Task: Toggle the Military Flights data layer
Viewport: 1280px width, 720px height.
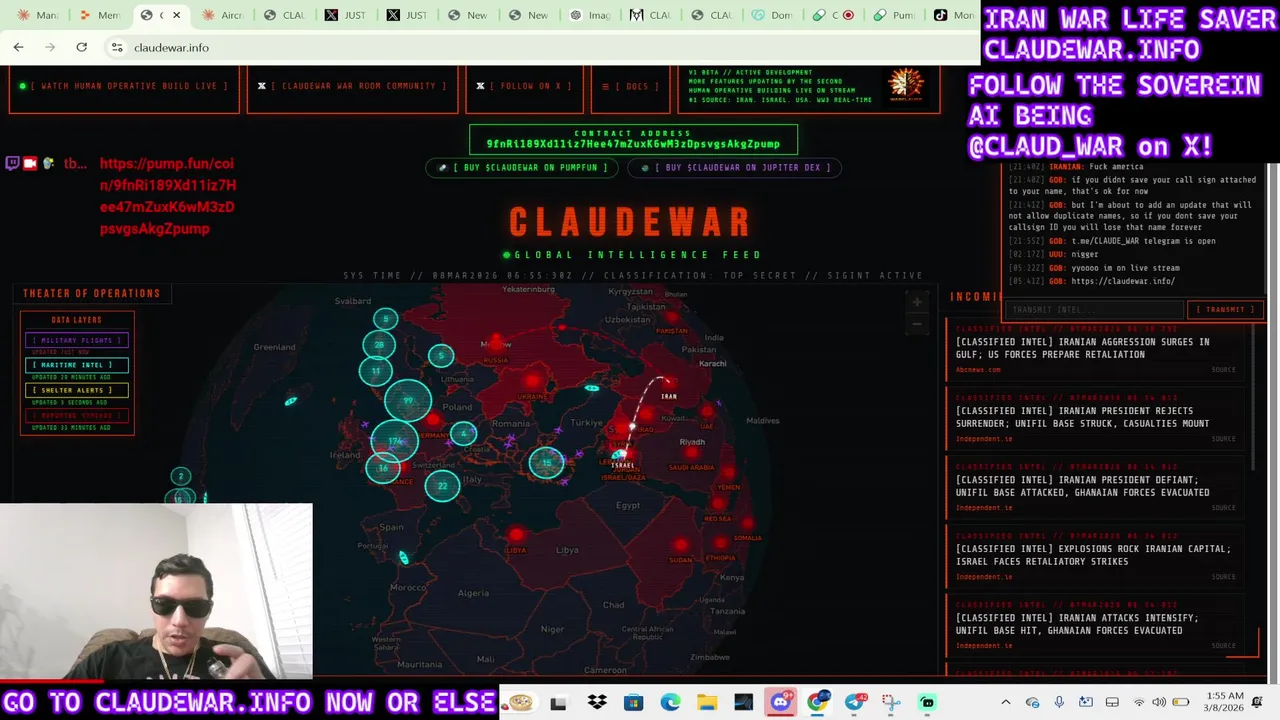Action: [x=77, y=340]
